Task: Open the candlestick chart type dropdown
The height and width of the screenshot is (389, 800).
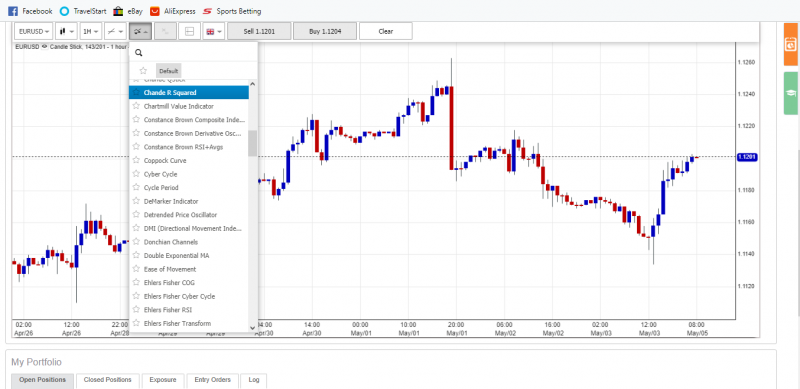Action: (67, 31)
